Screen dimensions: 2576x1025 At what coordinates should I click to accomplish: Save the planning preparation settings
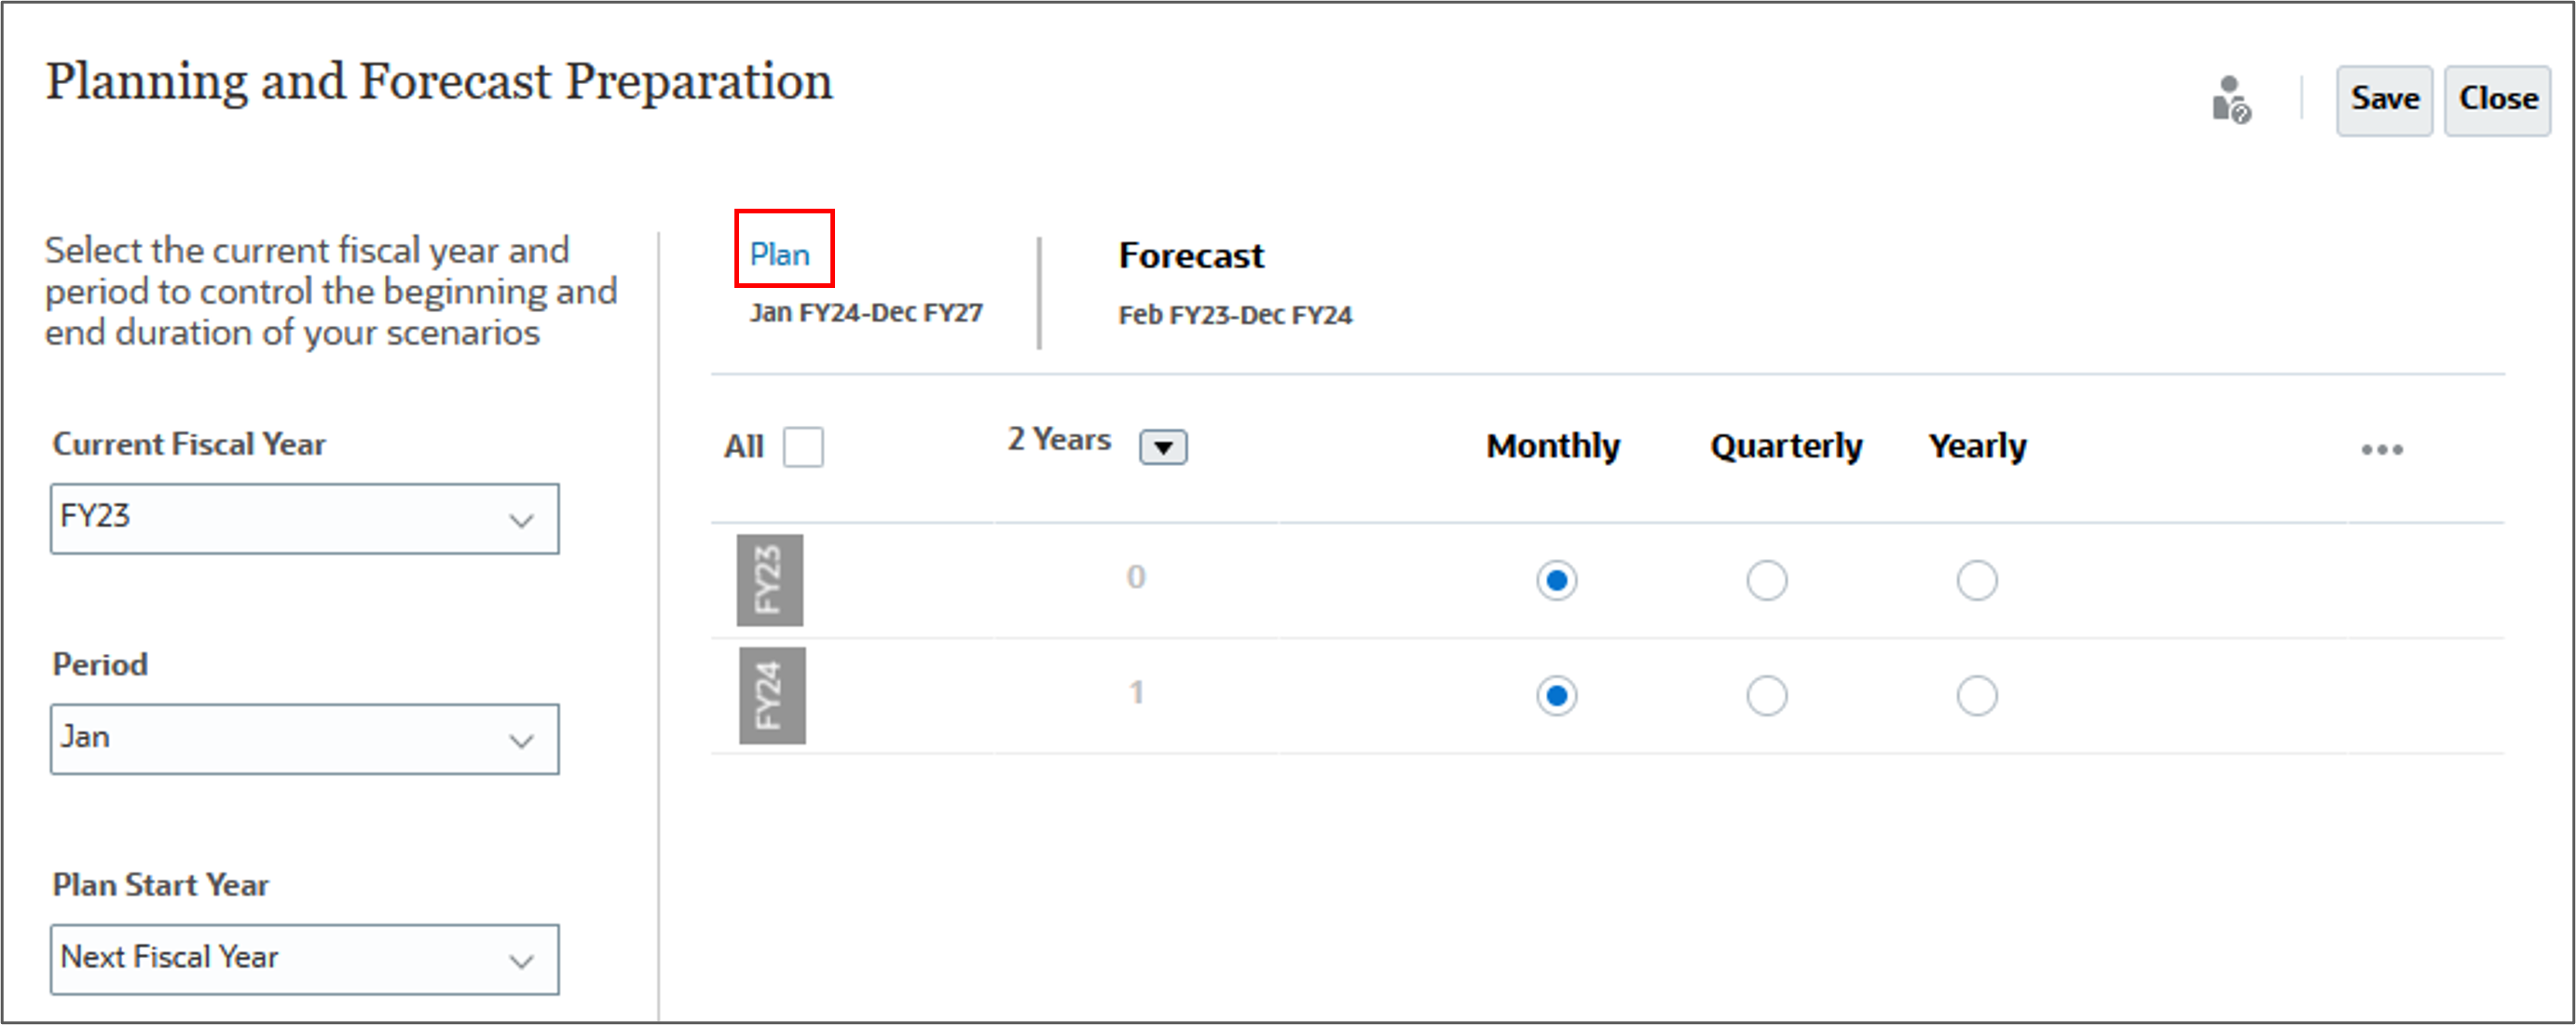click(x=2384, y=99)
